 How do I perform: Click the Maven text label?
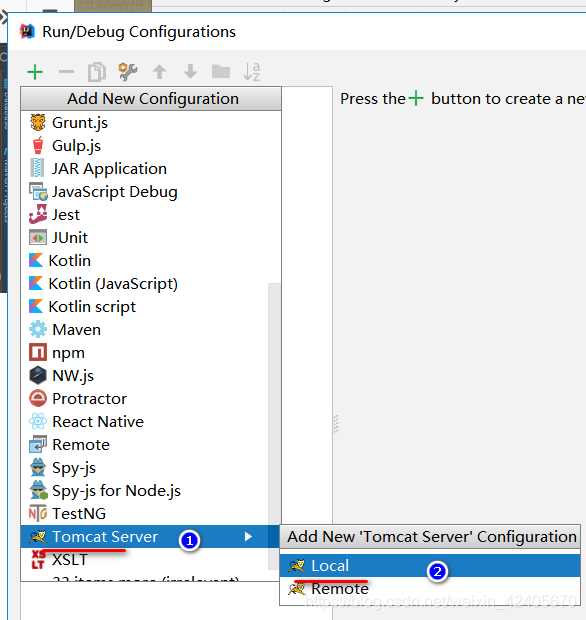pos(77,330)
